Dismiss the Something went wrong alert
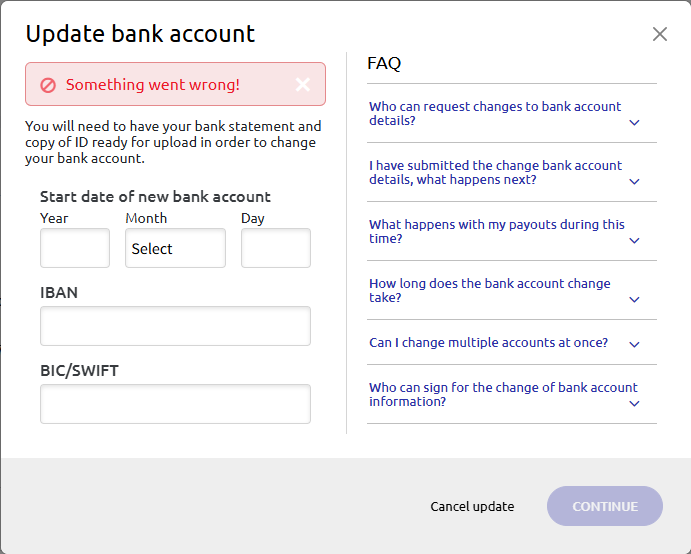The image size is (691, 554). 303,84
